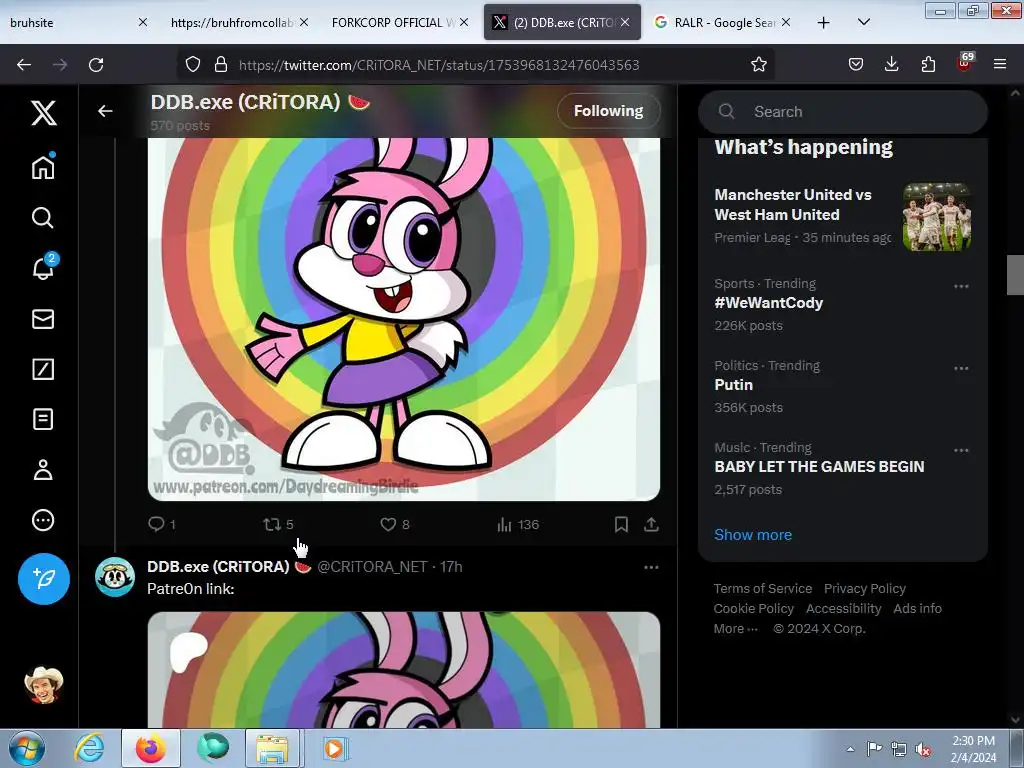
Task: Click the blue compose Post button
Action: point(44,579)
